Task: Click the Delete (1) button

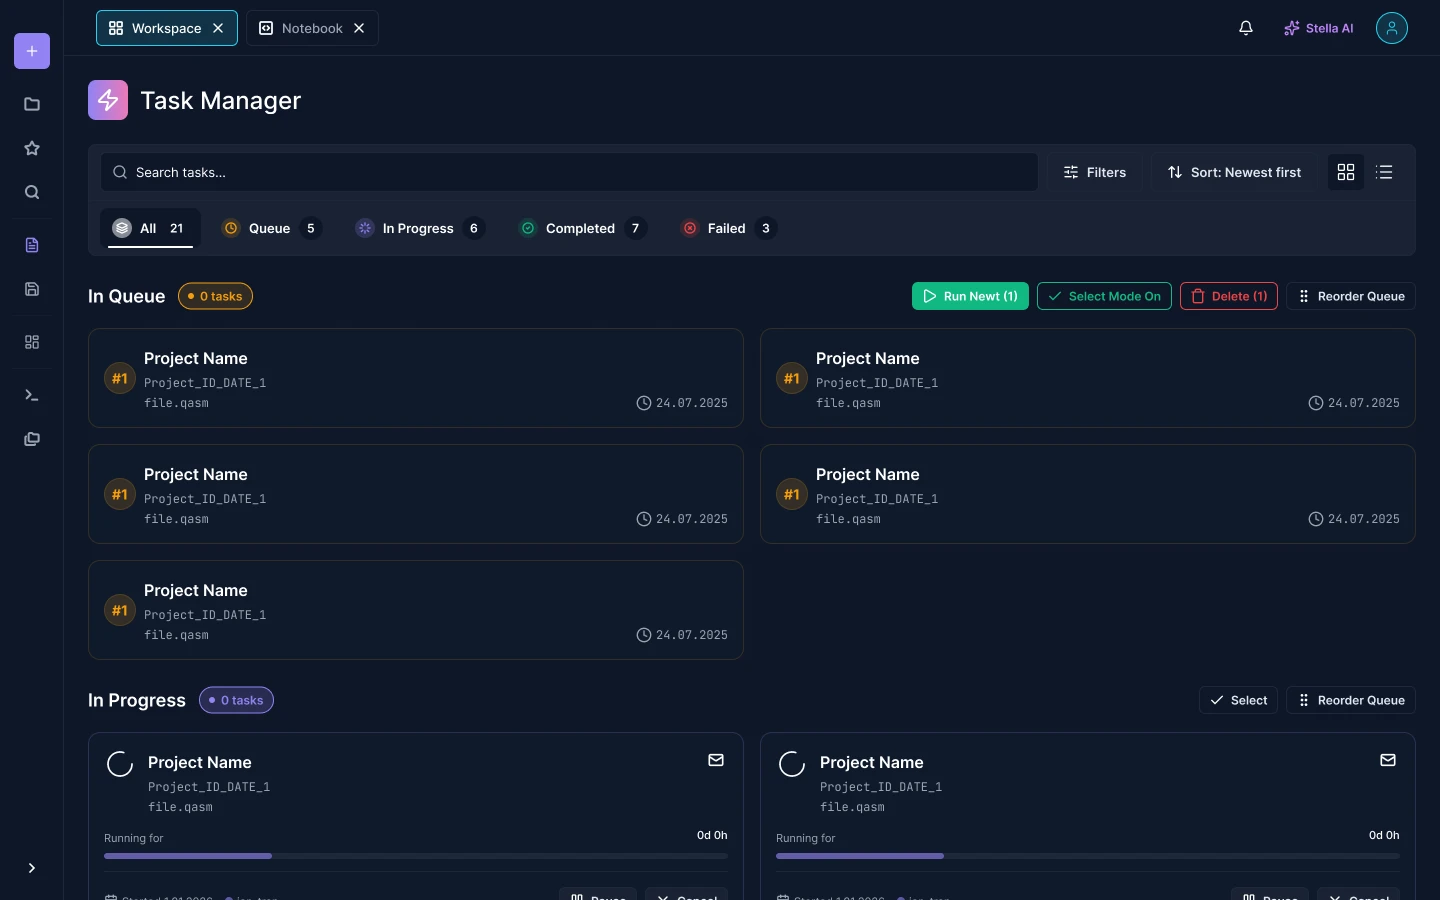Action: (x=1229, y=296)
